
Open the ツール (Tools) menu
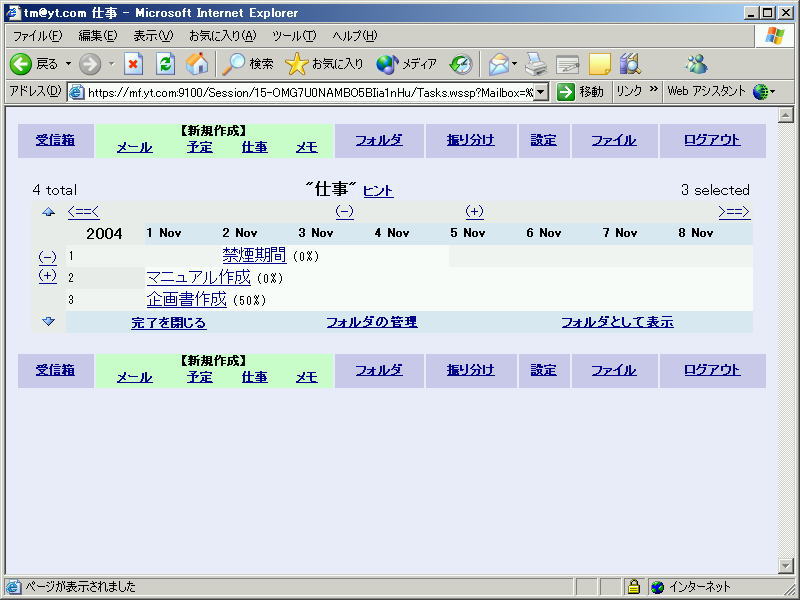[x=294, y=36]
